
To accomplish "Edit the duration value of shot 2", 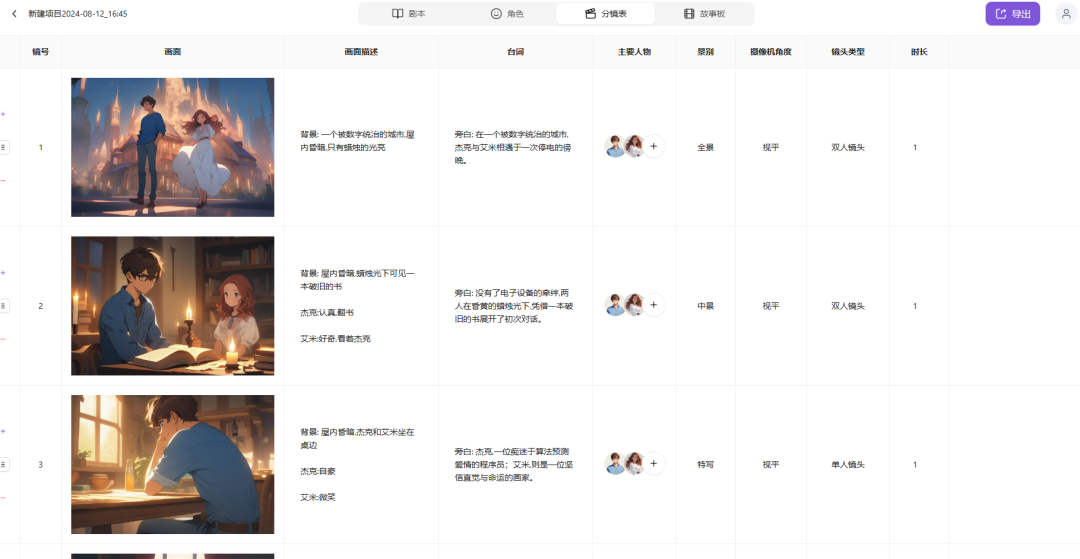I will [915, 306].
